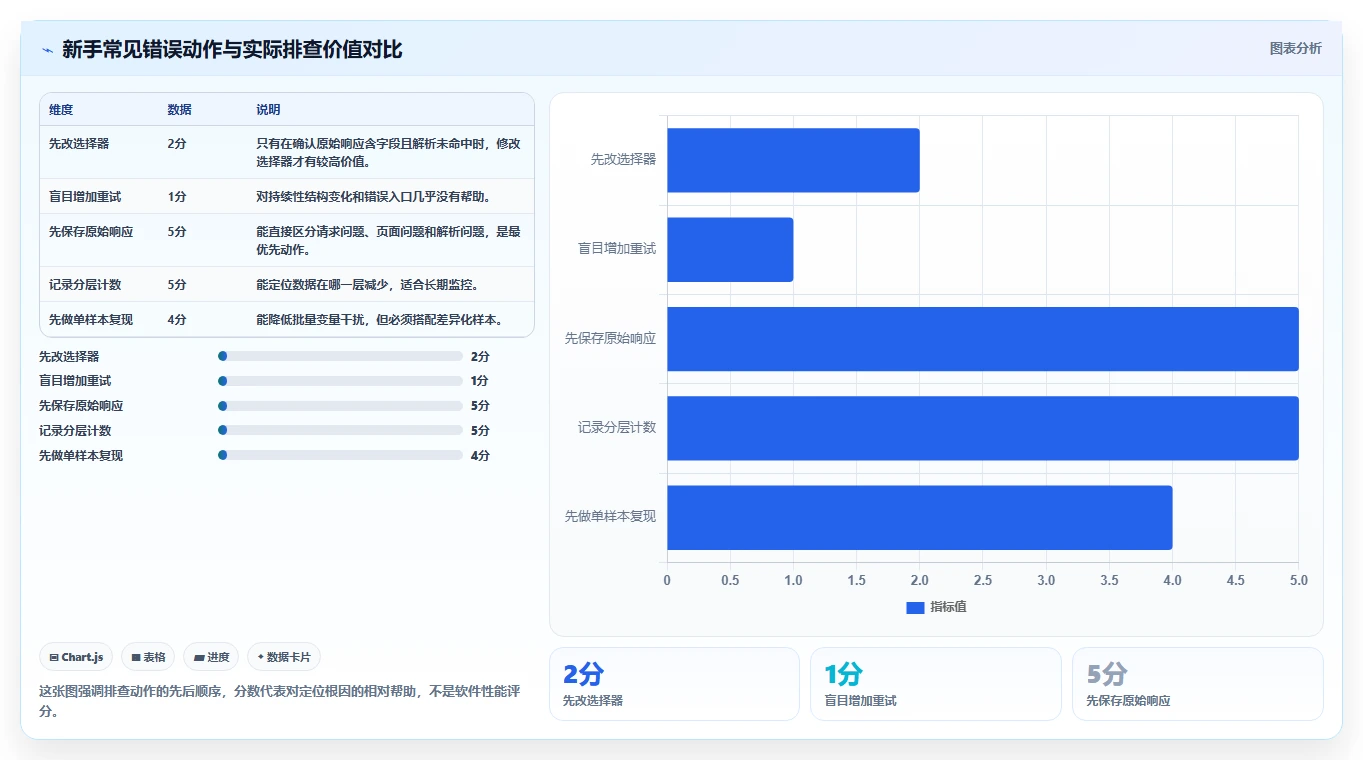
Task: Click description starting 能降低批量变量干扰
Action: 380,320
